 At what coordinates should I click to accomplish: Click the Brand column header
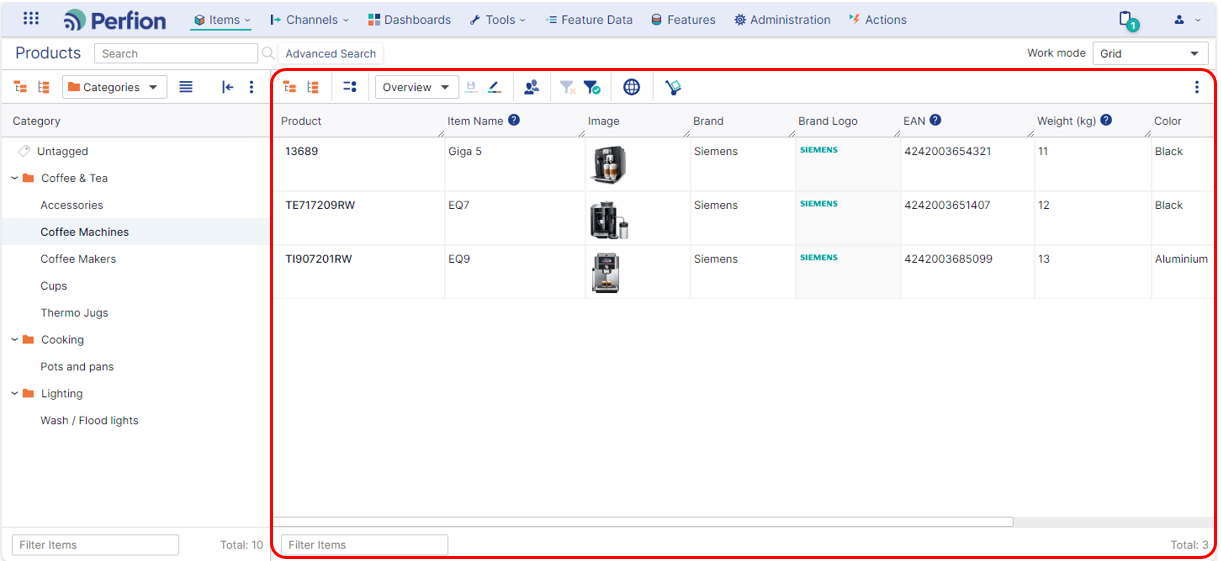(x=708, y=121)
